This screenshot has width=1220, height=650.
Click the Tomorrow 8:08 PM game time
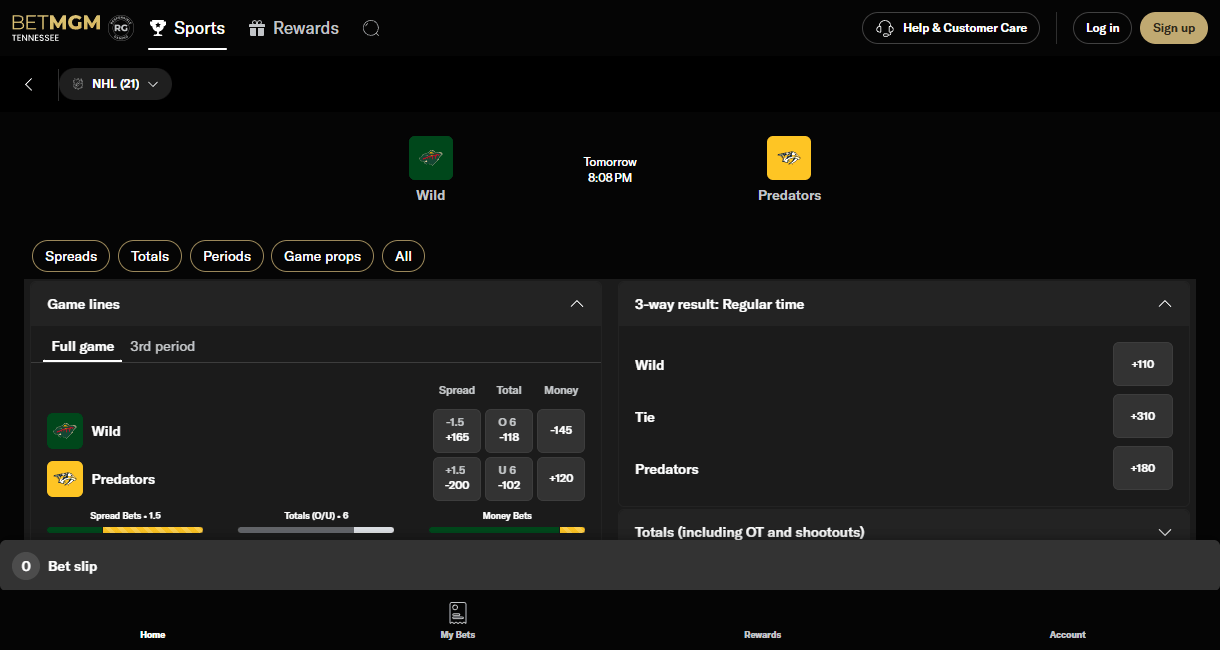(x=610, y=170)
